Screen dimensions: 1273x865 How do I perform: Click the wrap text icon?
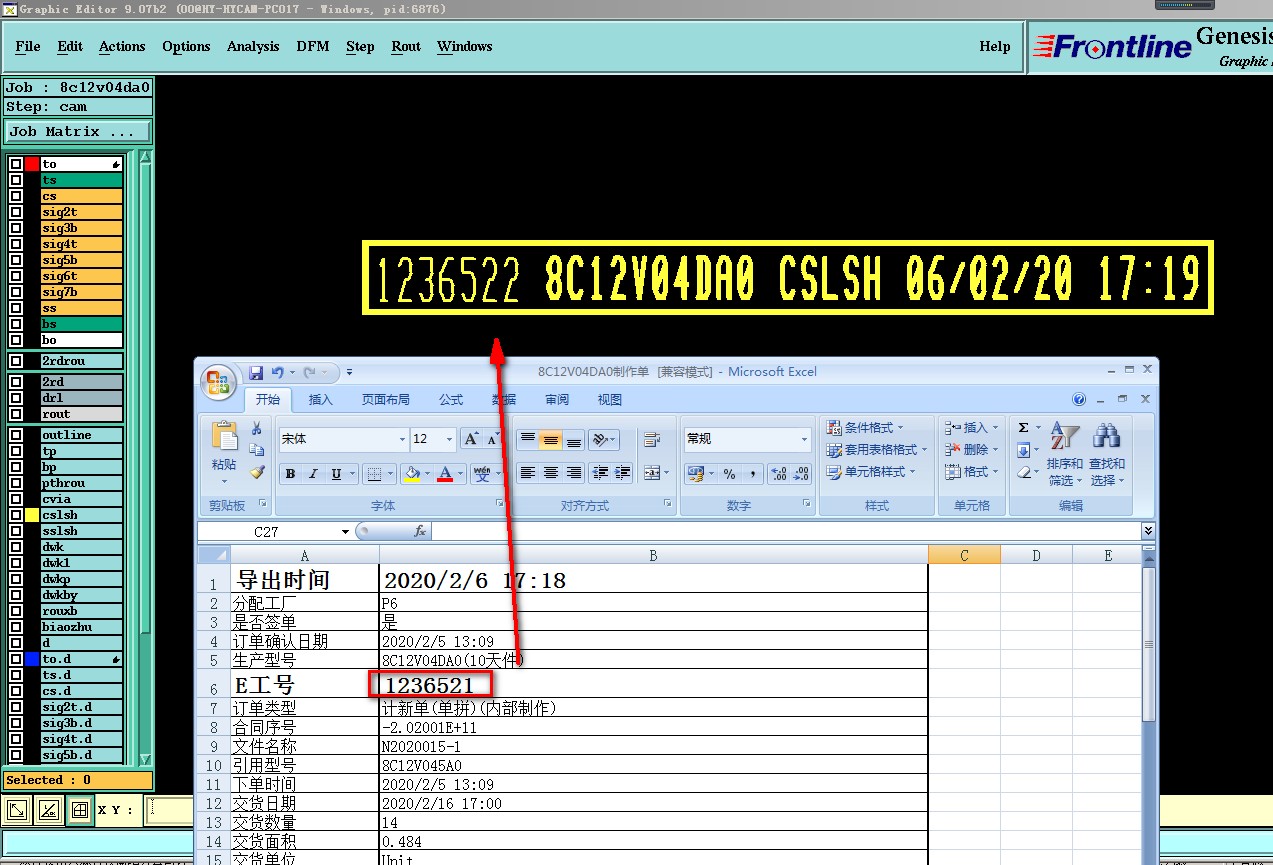tap(652, 440)
